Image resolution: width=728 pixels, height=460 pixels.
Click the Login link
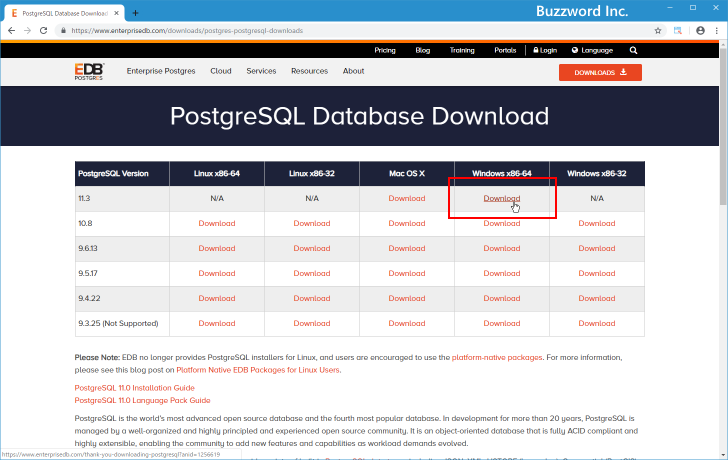pos(545,50)
